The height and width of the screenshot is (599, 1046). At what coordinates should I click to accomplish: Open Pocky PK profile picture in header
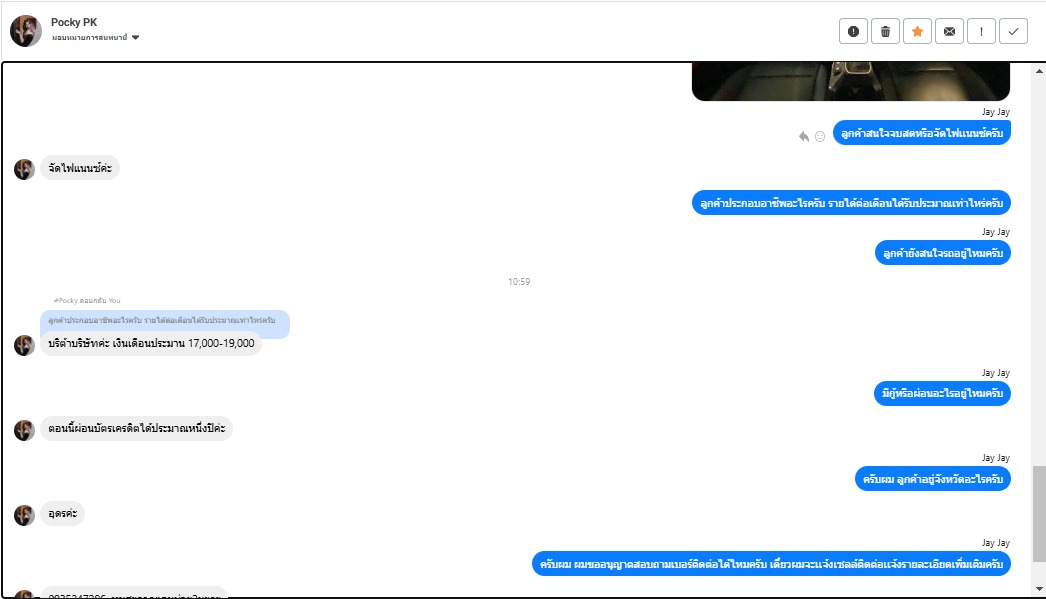click(26, 31)
